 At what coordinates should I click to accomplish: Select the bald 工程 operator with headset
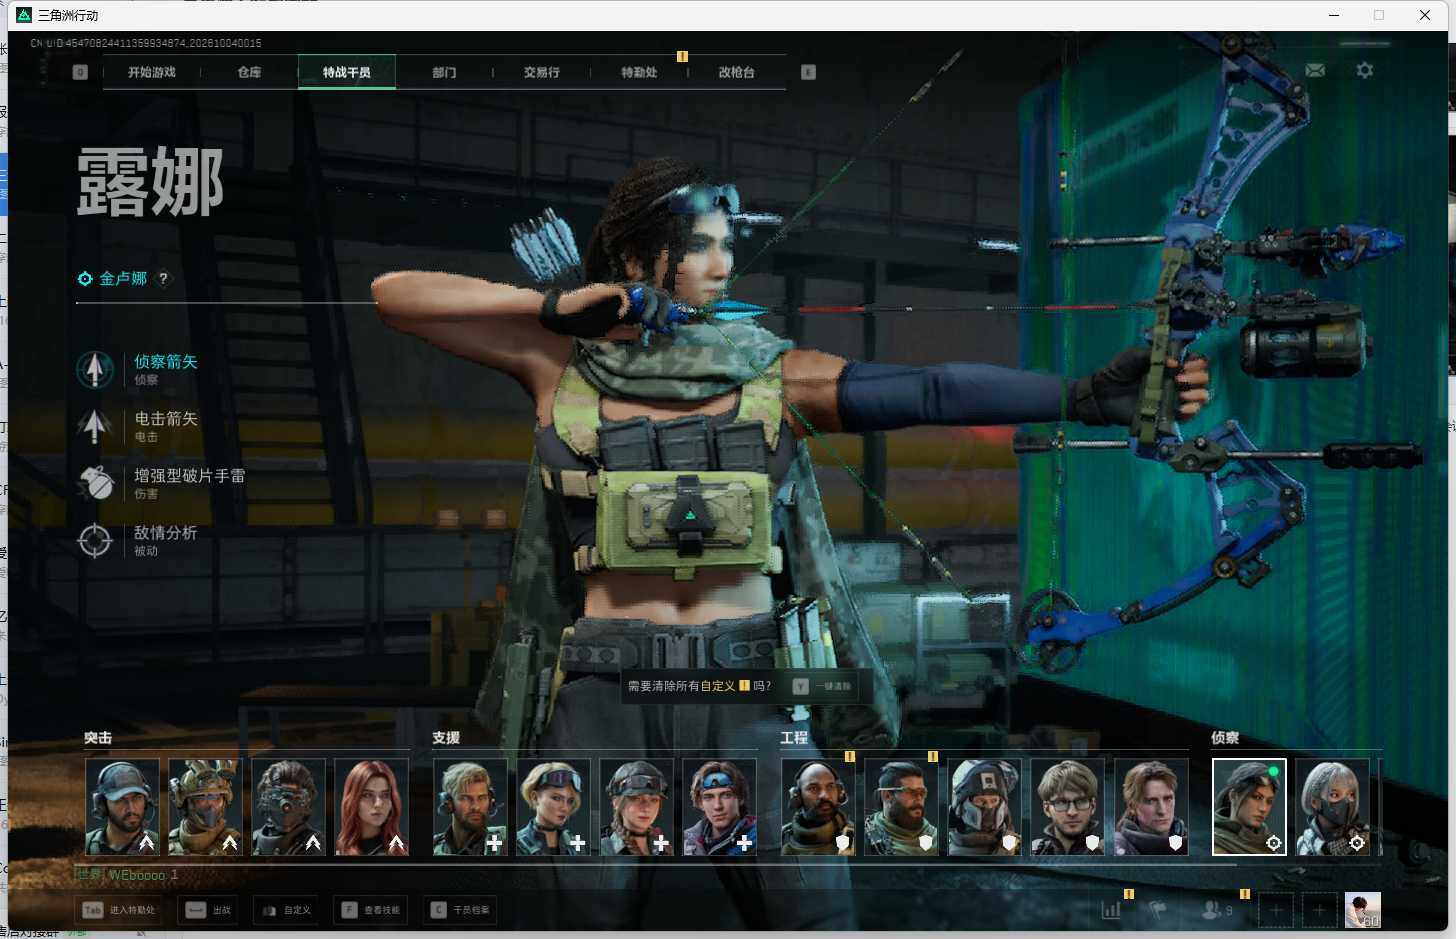click(818, 807)
